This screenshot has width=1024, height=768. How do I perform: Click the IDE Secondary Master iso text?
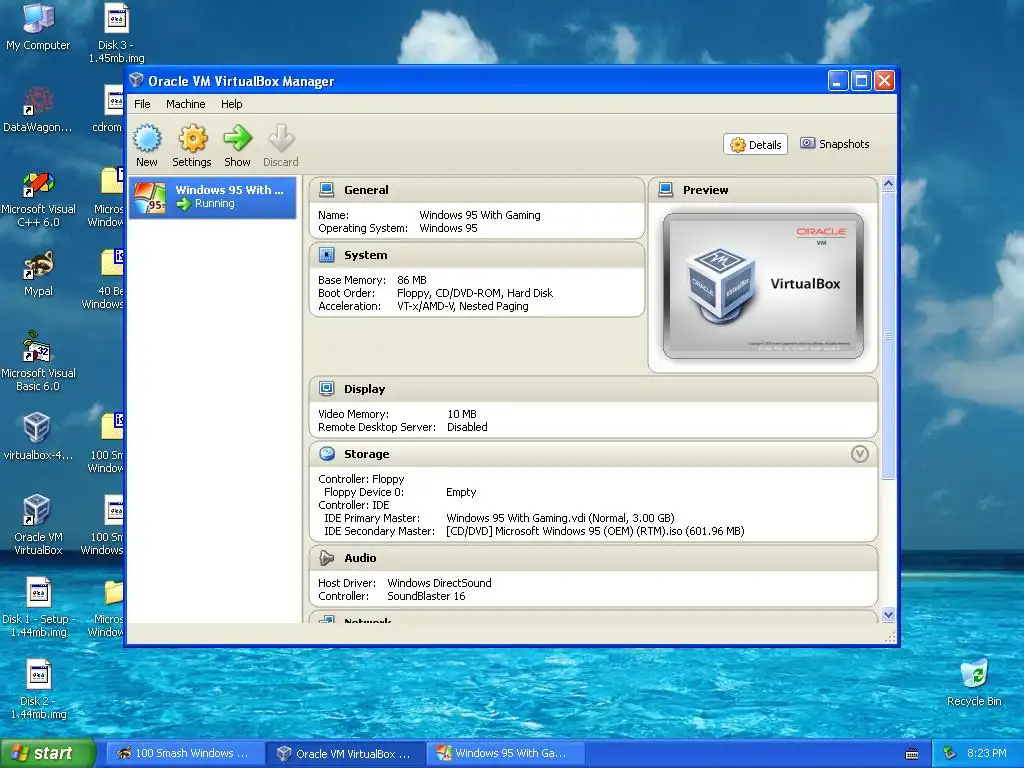(595, 531)
